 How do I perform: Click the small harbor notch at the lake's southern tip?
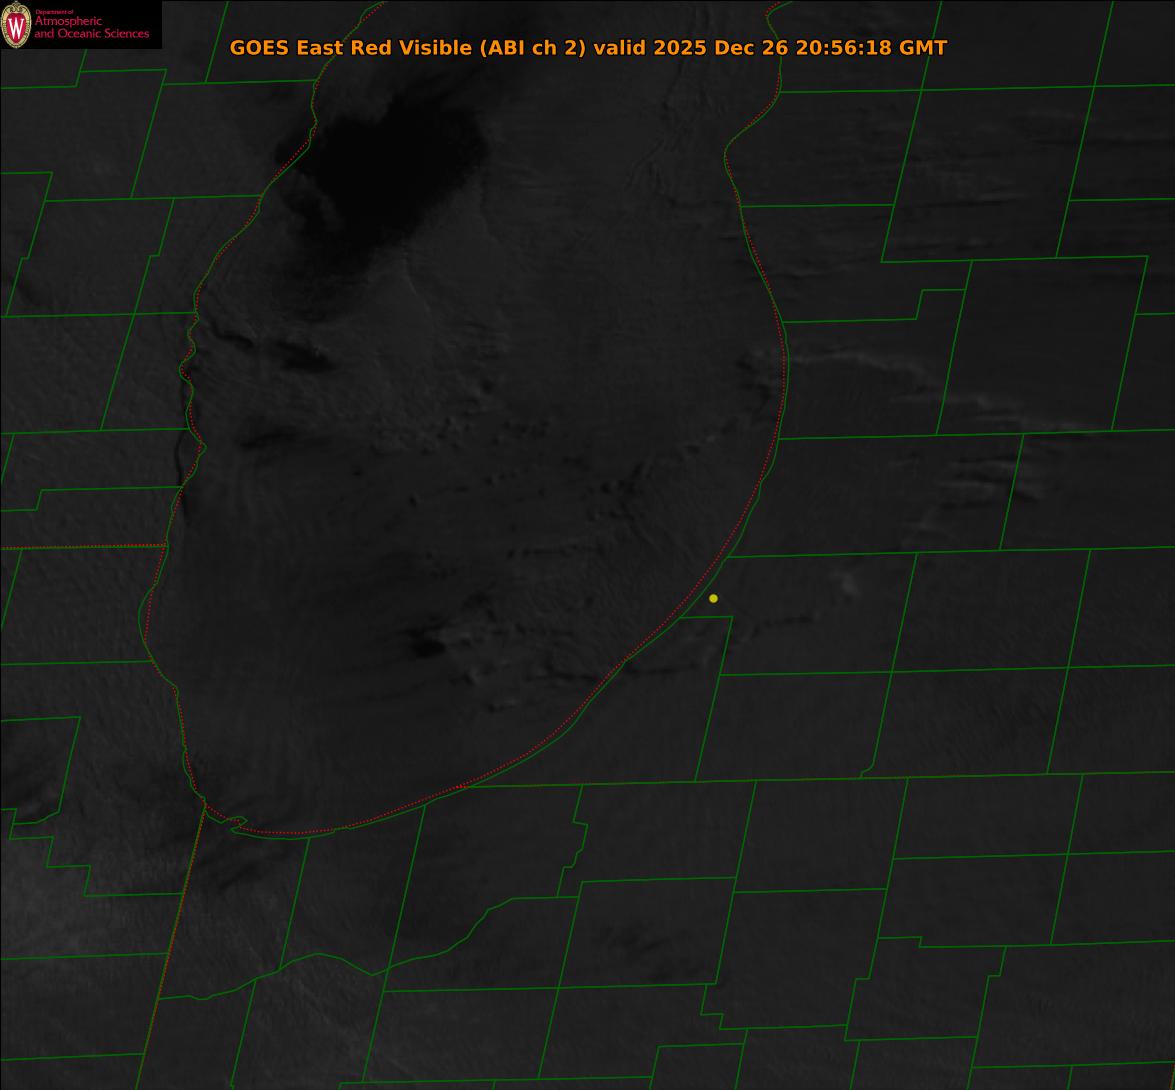[x=237, y=822]
